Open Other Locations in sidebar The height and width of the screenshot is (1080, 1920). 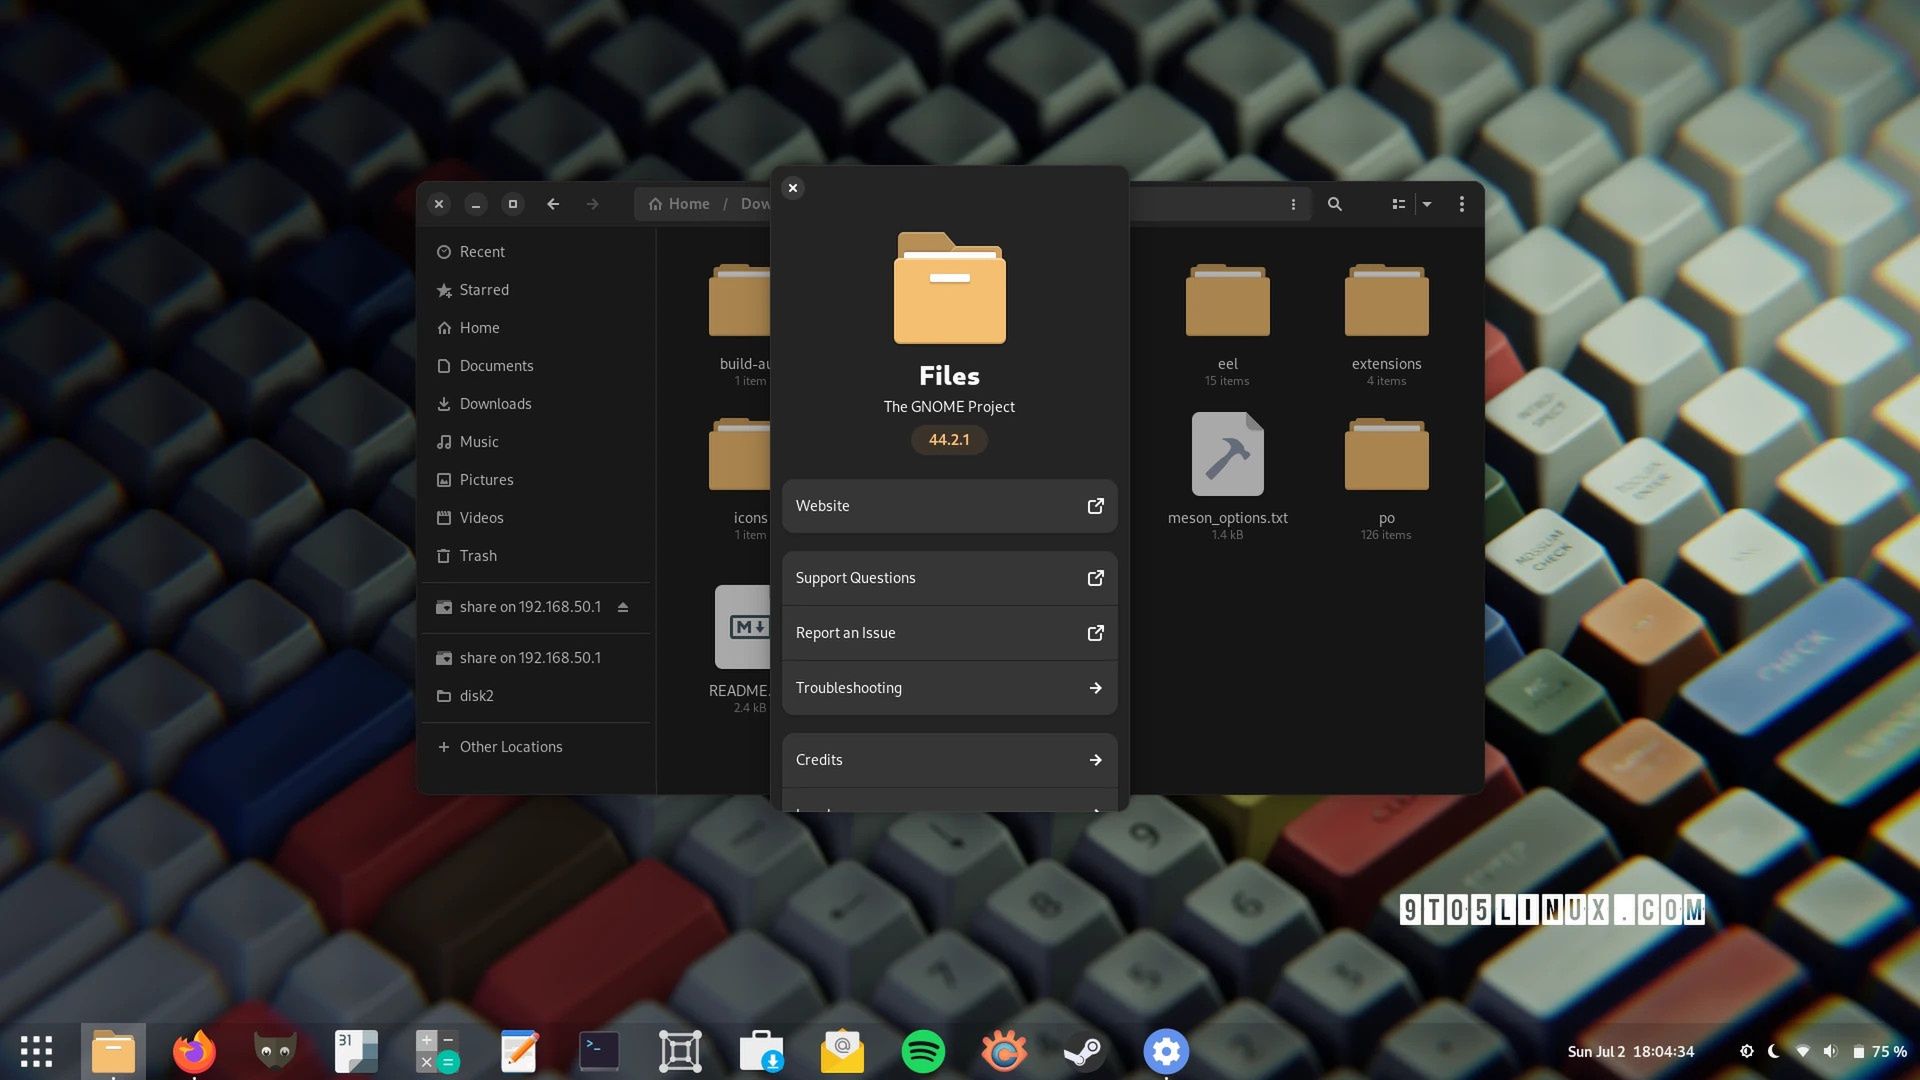point(510,747)
